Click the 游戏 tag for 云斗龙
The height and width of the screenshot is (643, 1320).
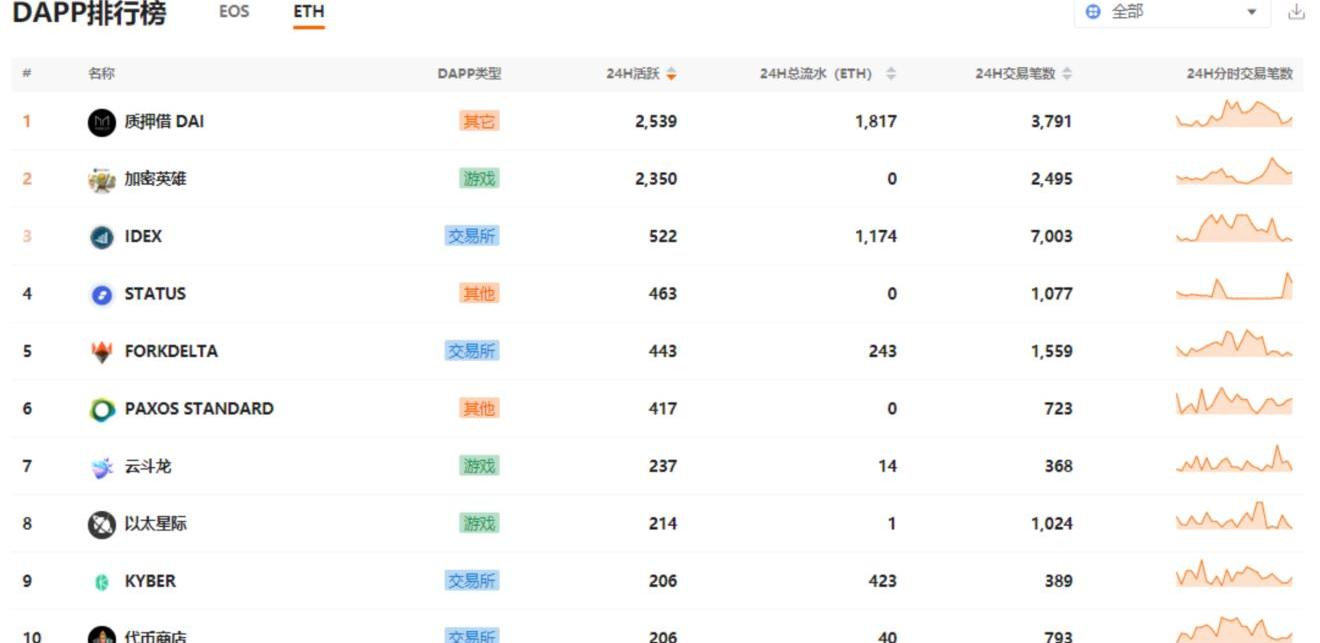(479, 466)
